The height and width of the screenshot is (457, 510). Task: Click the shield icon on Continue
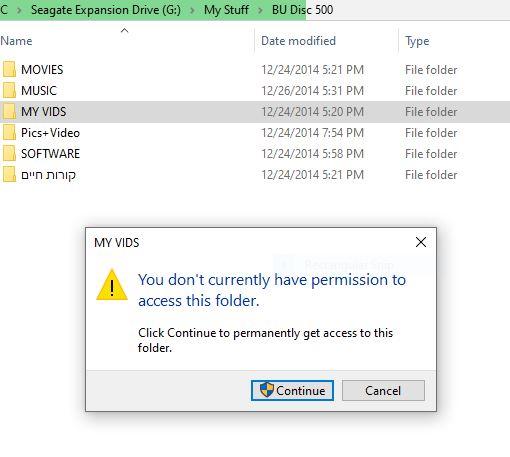[266, 390]
